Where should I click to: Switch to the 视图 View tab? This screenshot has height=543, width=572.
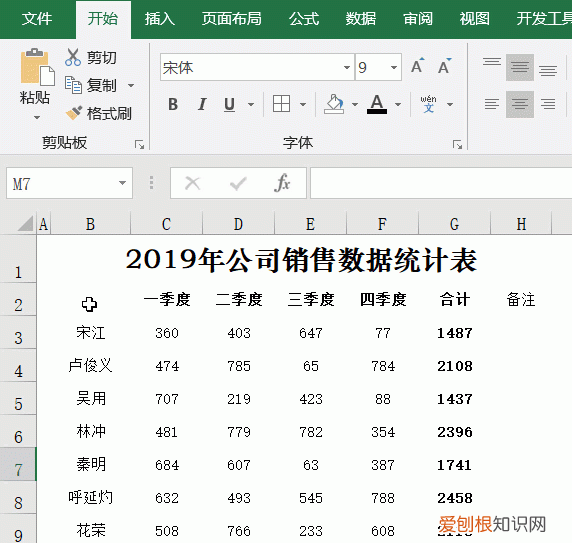474,19
